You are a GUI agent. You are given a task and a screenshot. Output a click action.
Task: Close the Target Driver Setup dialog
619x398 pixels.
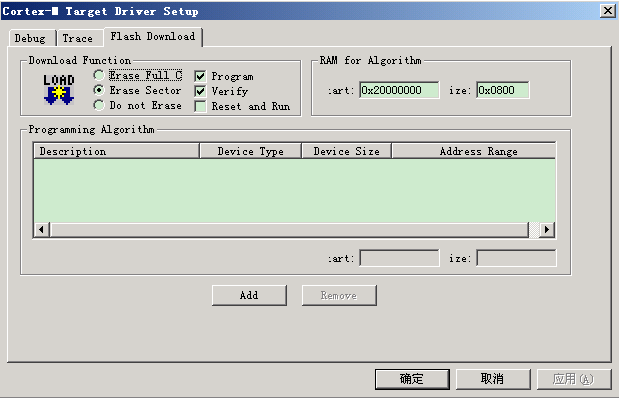[608, 11]
